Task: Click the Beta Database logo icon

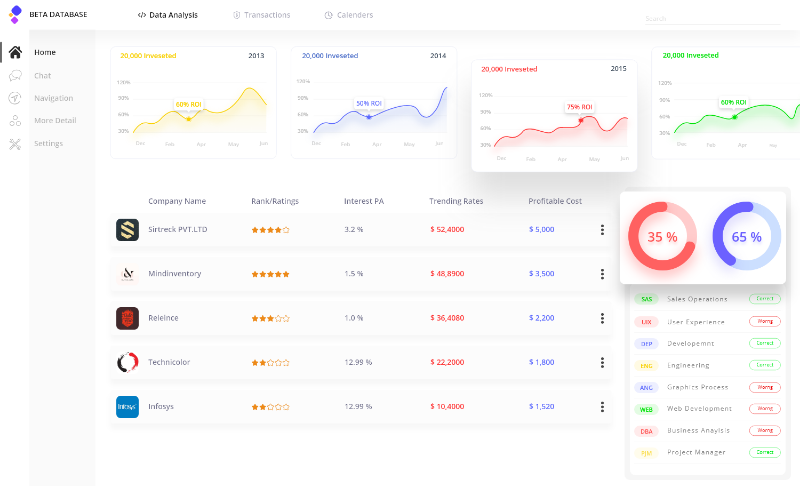Action: pos(15,14)
